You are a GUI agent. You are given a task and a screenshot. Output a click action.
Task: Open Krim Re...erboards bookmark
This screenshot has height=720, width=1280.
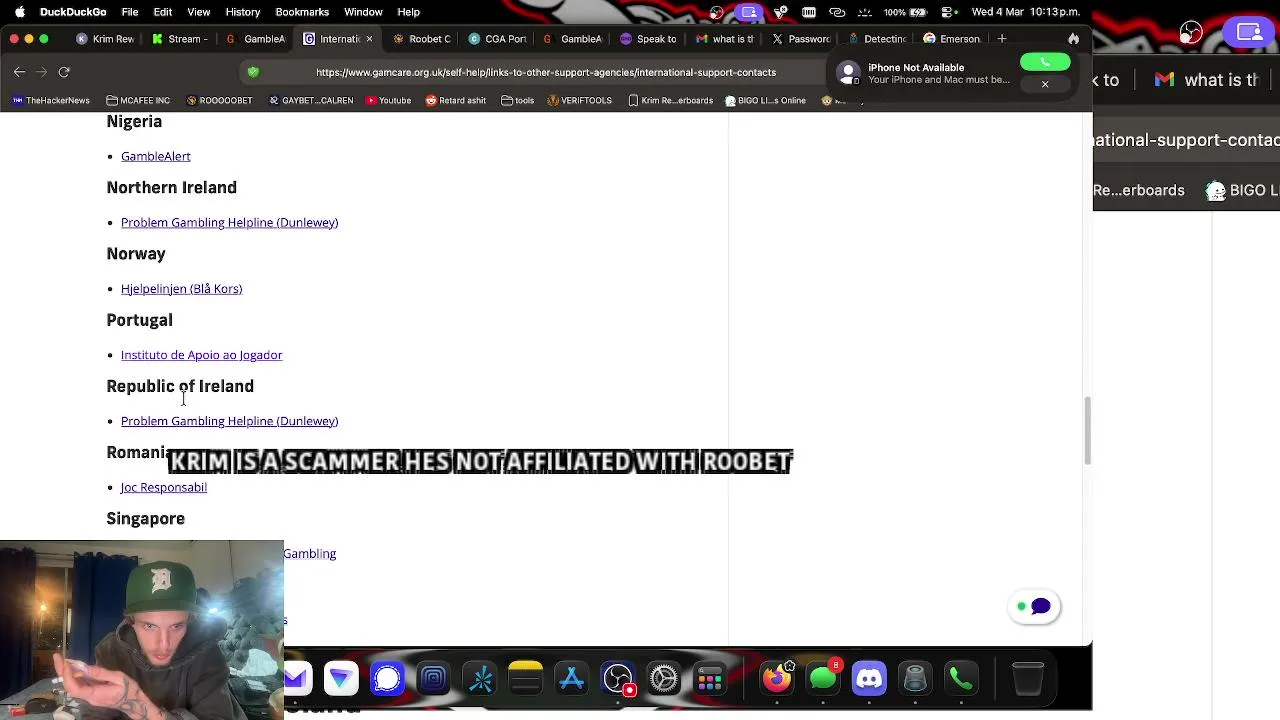pyautogui.click(x=670, y=100)
